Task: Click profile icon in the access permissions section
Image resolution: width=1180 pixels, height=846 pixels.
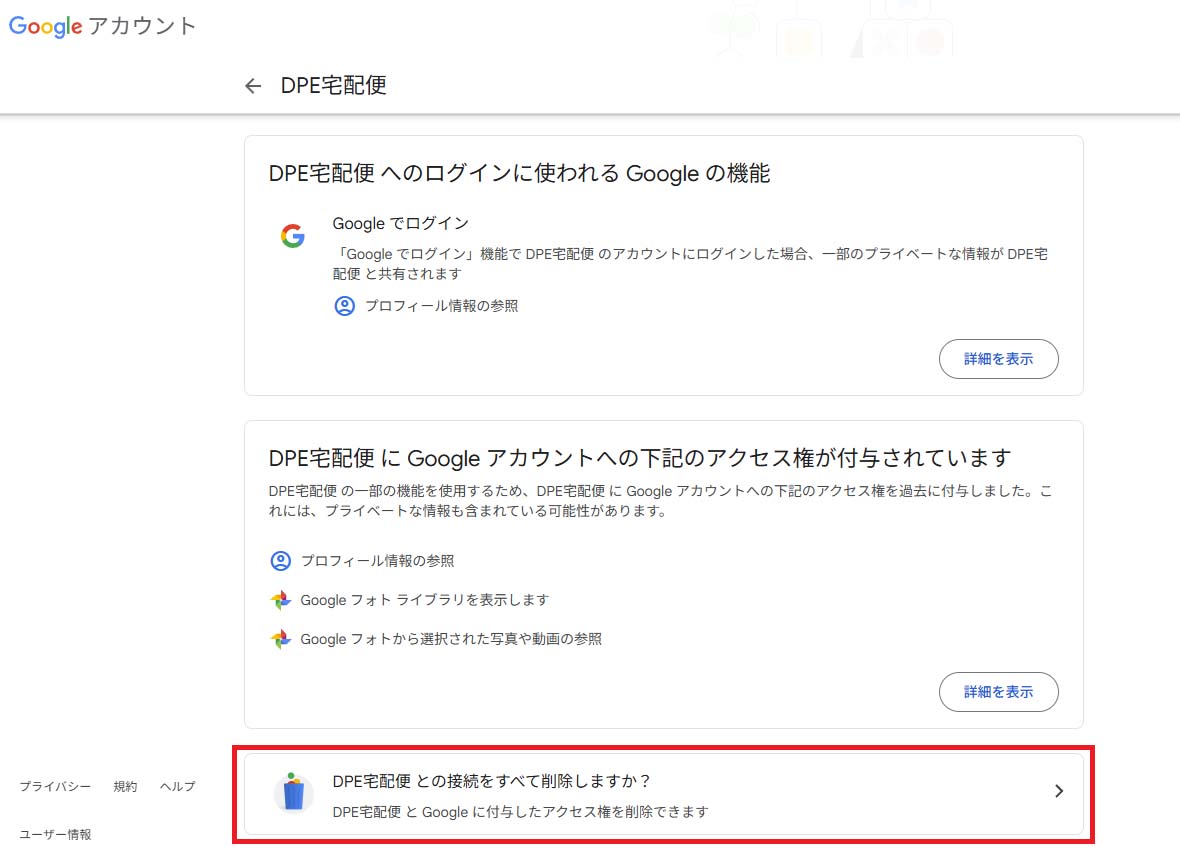Action: click(280, 561)
